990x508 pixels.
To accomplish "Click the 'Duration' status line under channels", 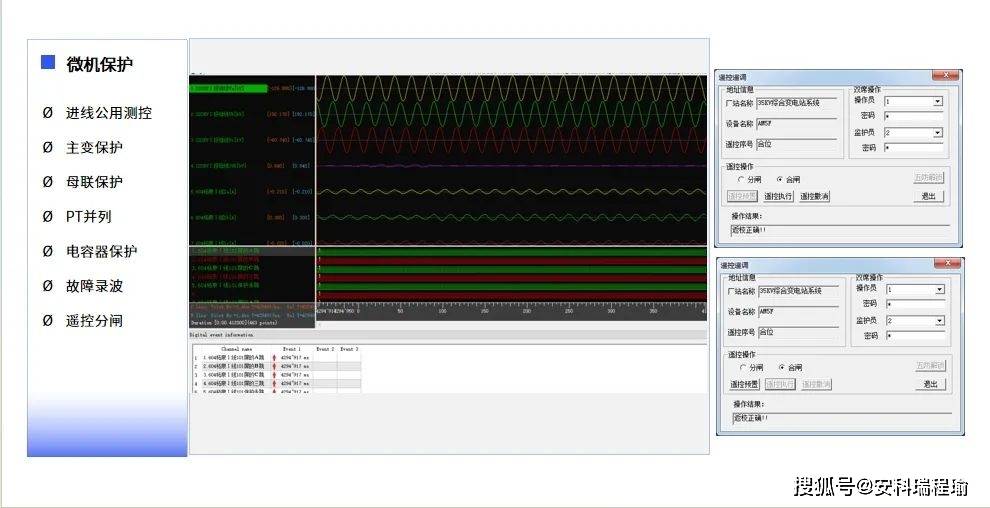I will 234,322.
